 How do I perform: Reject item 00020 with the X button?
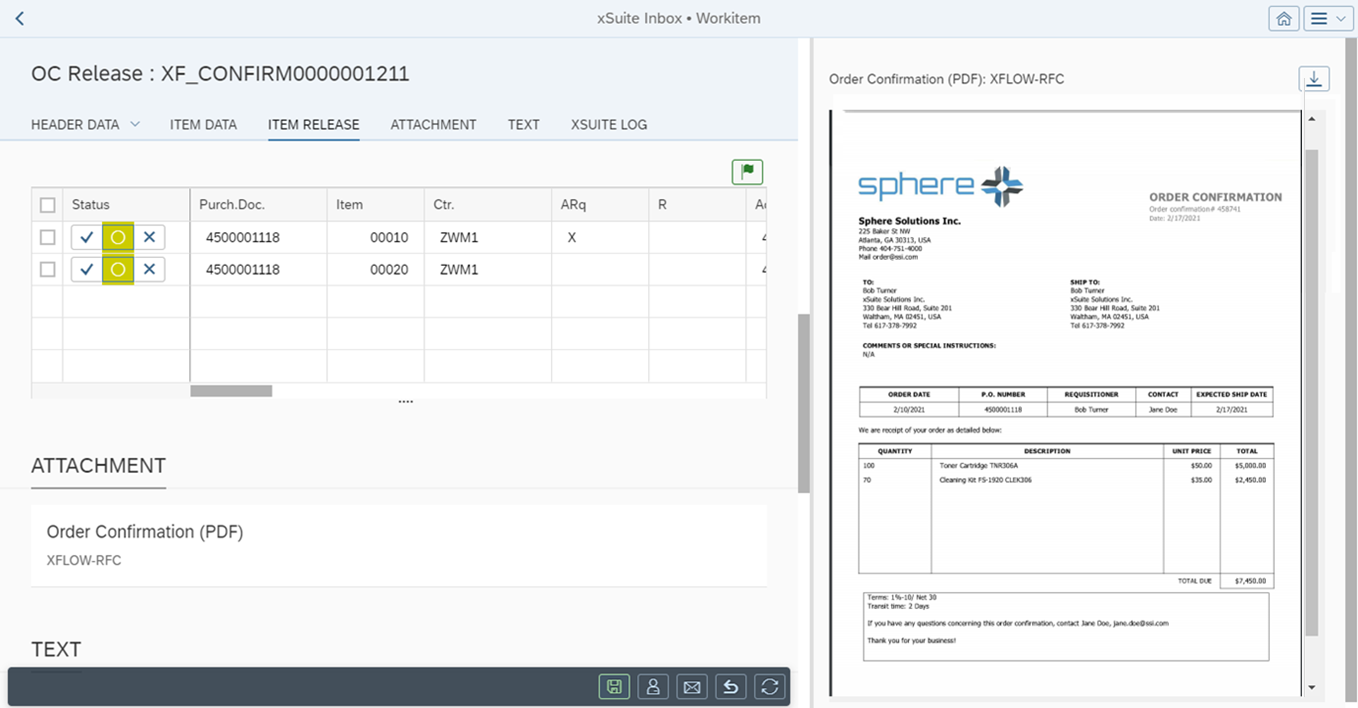point(148,269)
